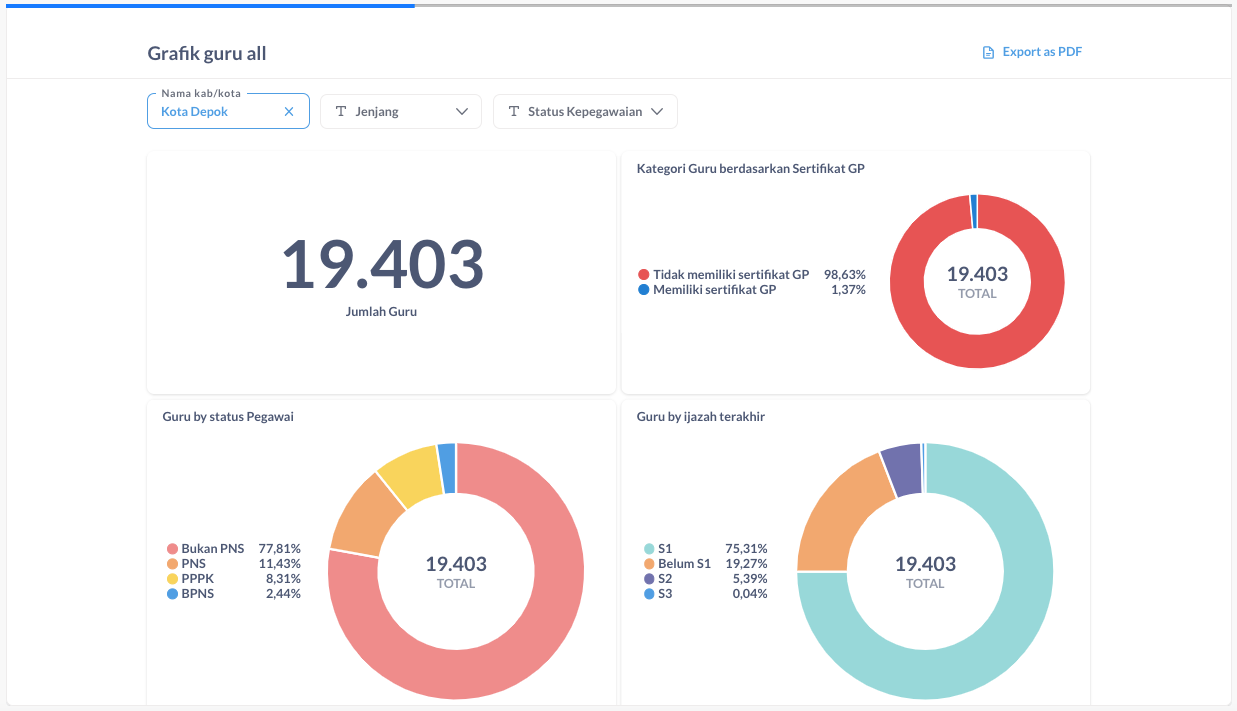Click the Kategori Guru berdasarkan Sertifikat GP title

click(750, 169)
